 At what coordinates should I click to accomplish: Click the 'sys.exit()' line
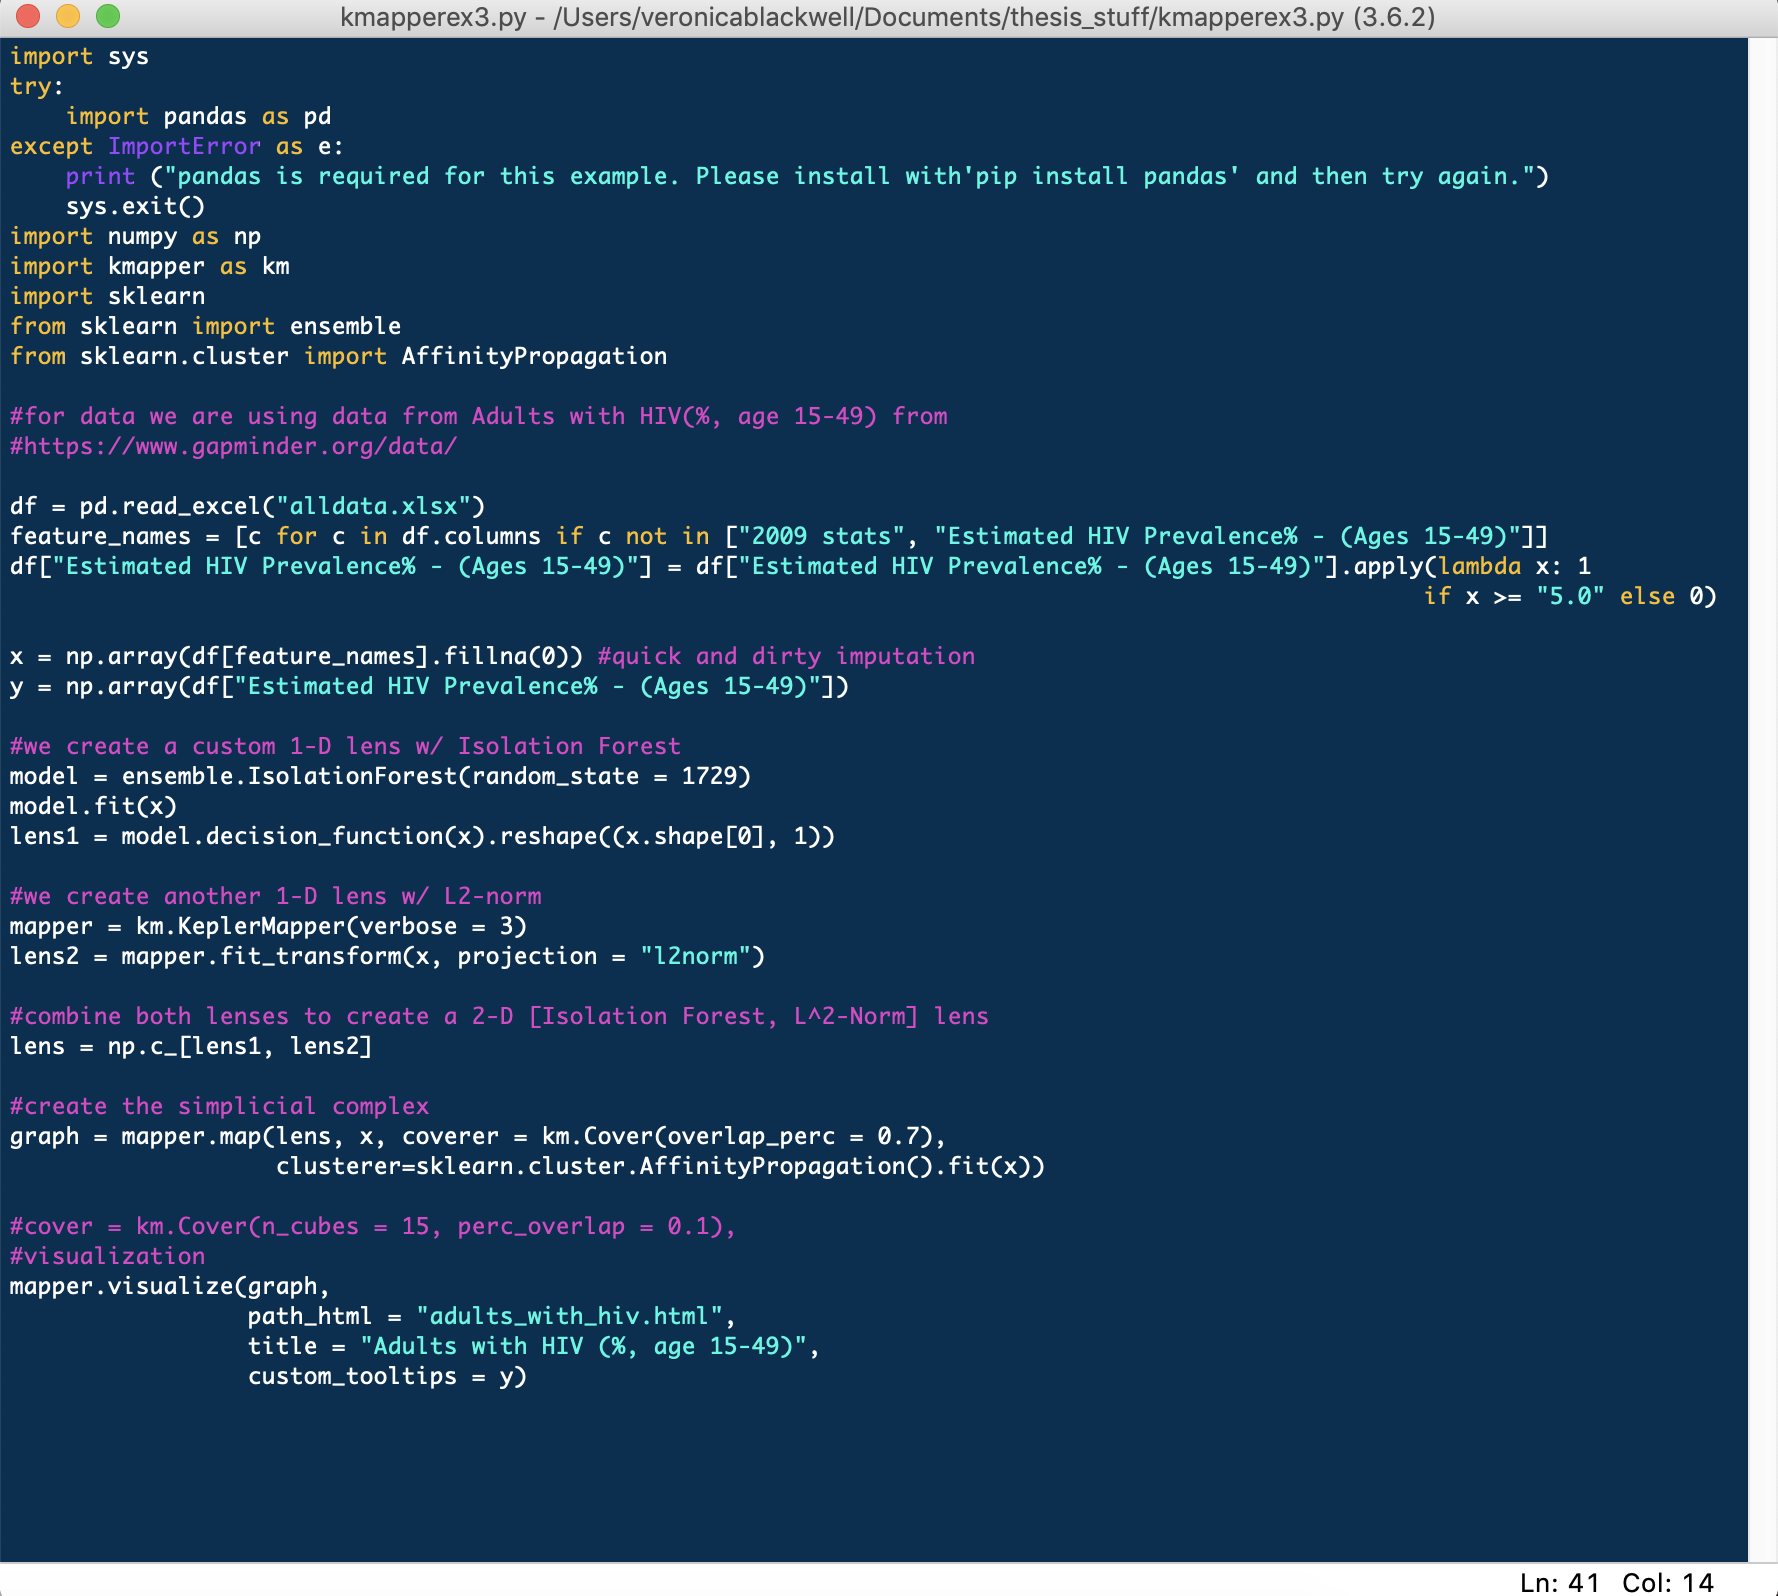coord(135,207)
